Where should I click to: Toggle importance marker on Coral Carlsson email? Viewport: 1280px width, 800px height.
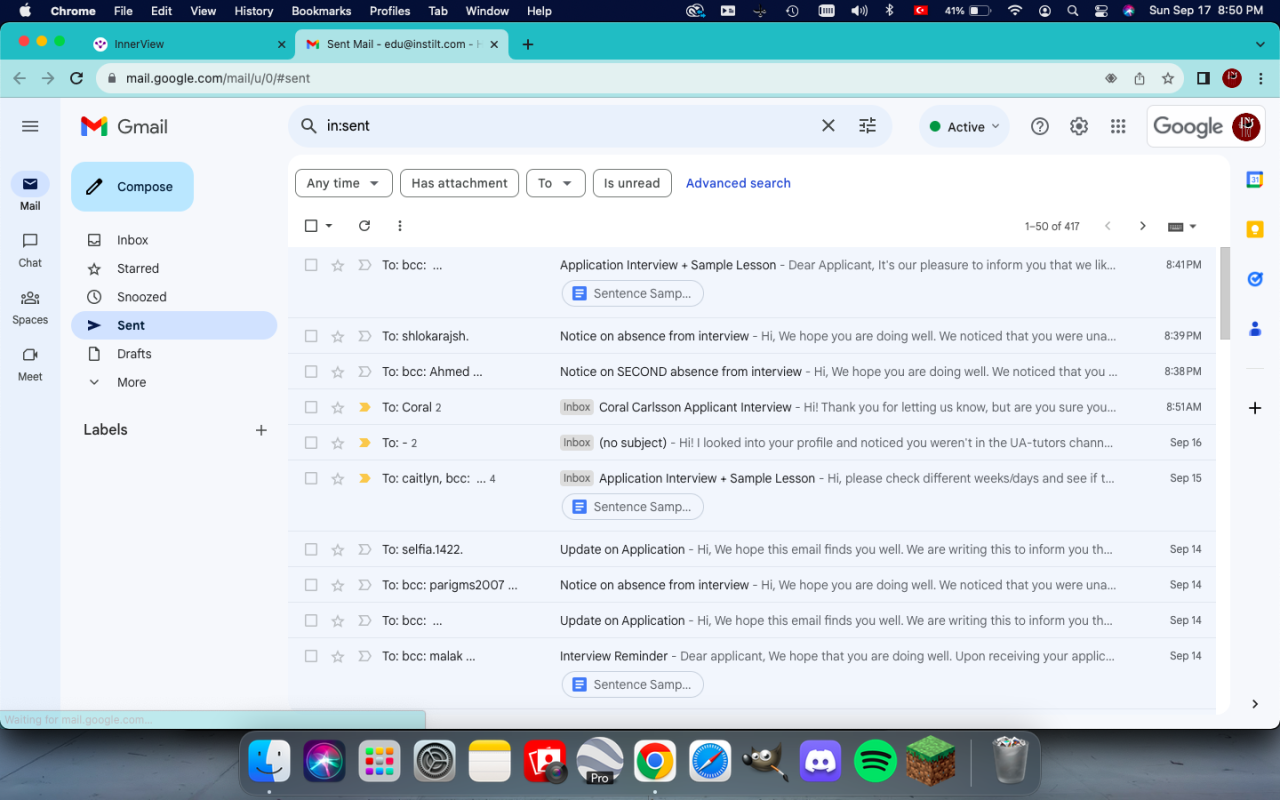click(364, 407)
